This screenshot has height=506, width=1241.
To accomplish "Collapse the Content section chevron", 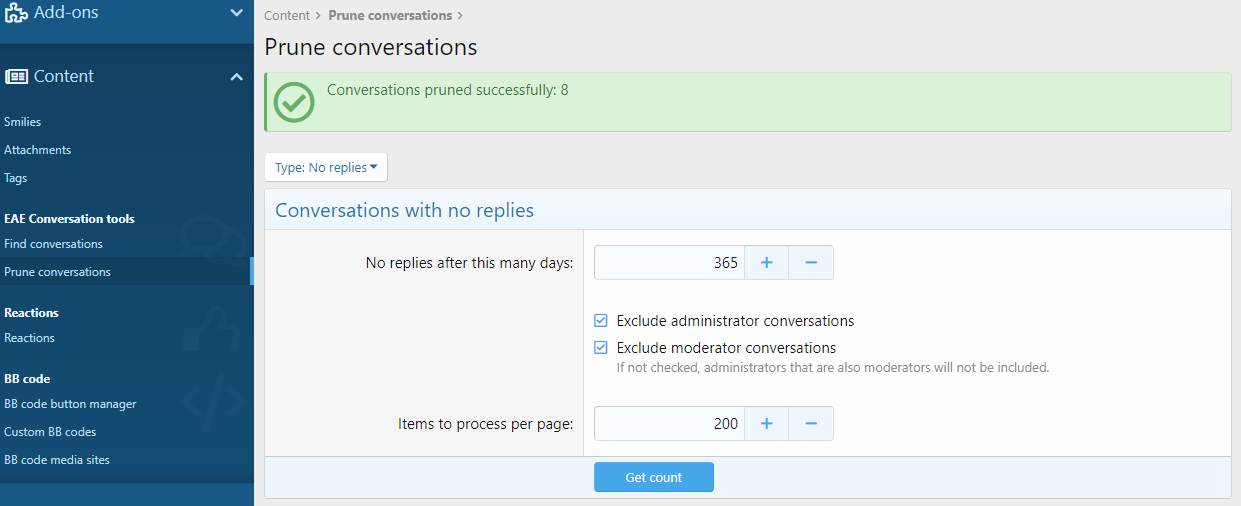I will tap(236, 77).
